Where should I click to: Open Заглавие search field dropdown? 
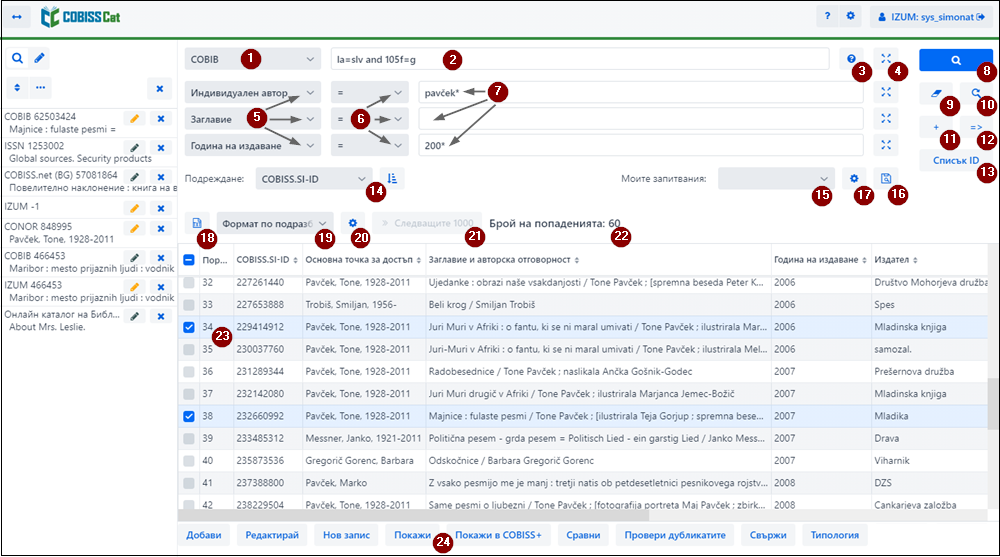253,119
